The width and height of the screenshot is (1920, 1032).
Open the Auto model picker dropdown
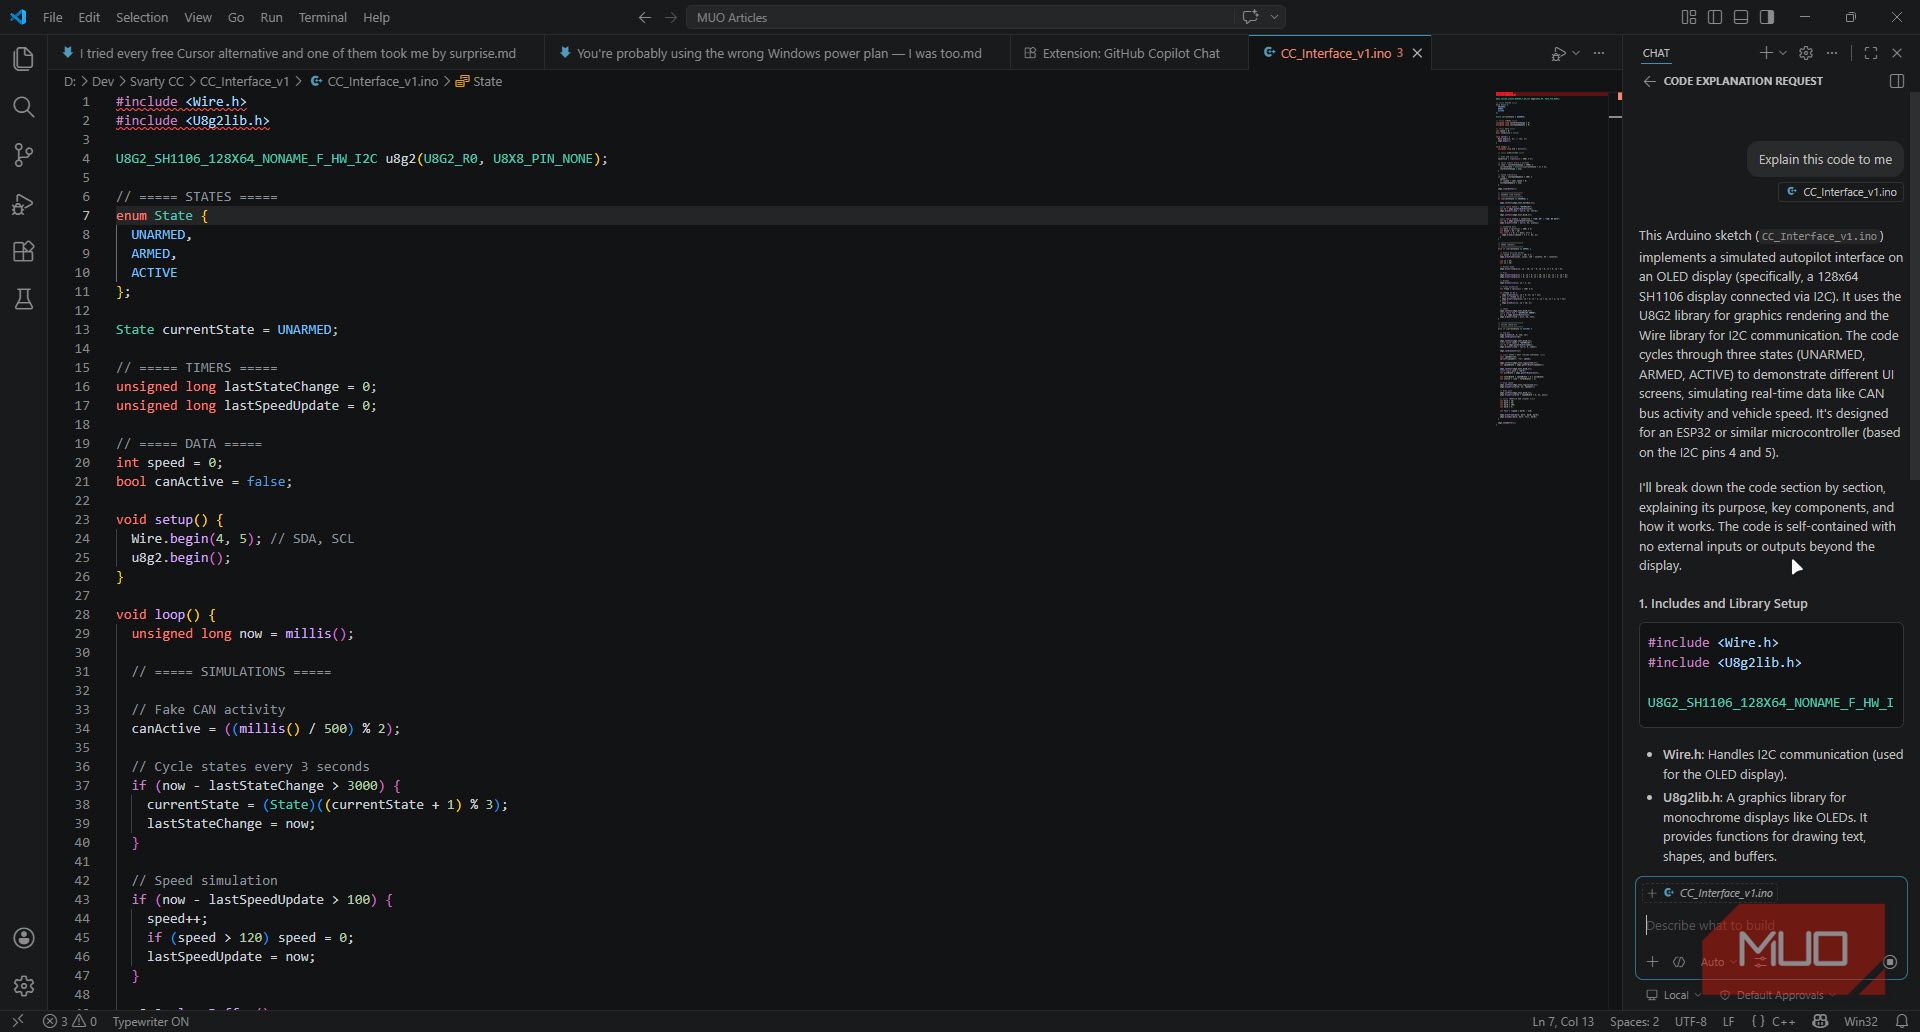pyautogui.click(x=1718, y=962)
